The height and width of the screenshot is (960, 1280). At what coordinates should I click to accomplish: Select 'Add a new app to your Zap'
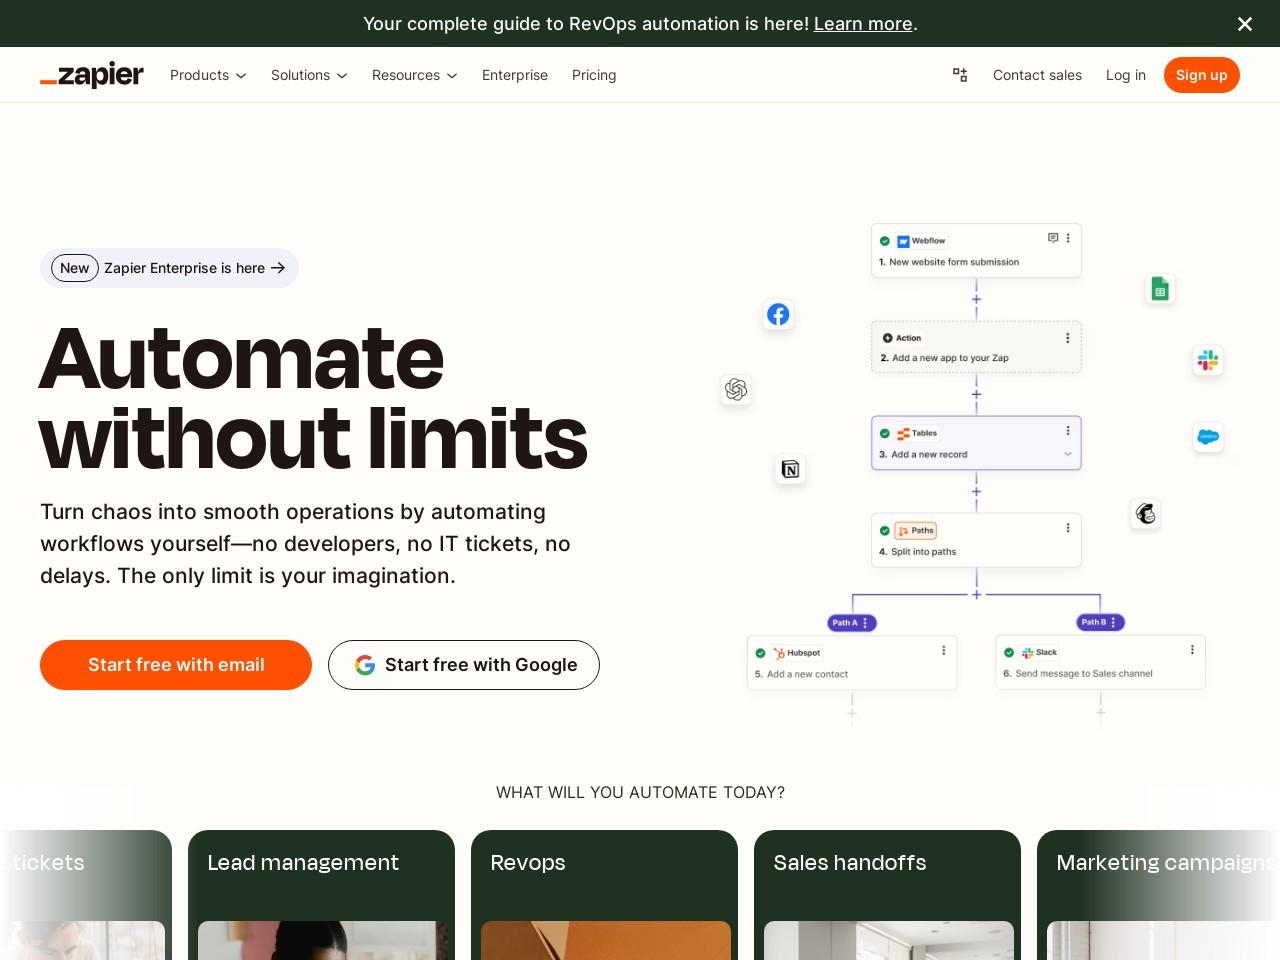(976, 347)
